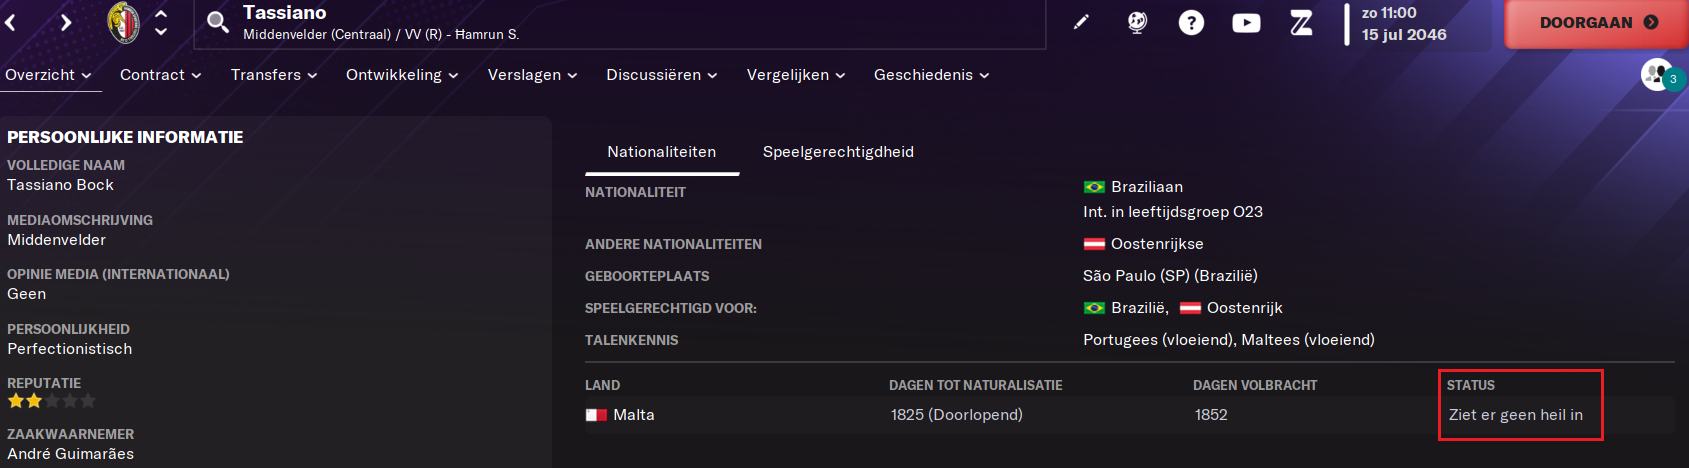Switch to the Speelgerechtigdheid tab
The height and width of the screenshot is (468, 1689).
[x=838, y=152]
